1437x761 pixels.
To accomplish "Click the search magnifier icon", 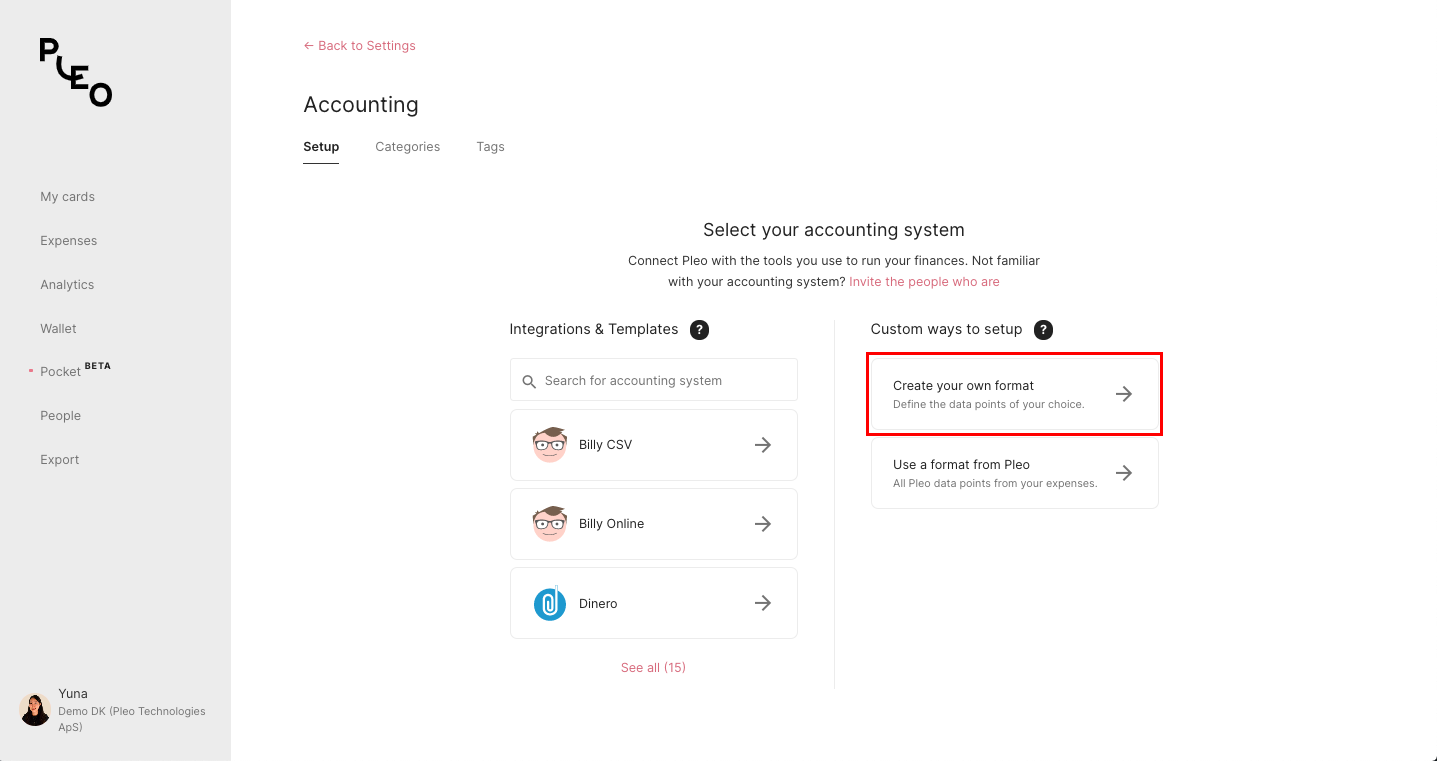I will [x=529, y=381].
